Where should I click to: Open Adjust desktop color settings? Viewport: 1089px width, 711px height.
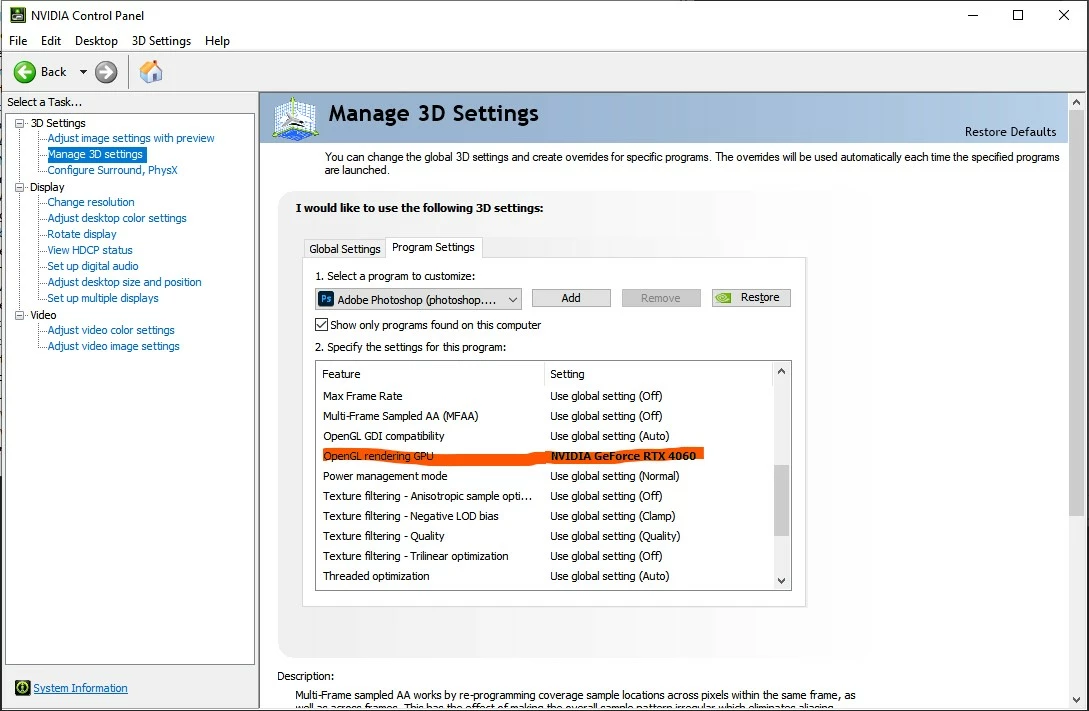point(117,218)
